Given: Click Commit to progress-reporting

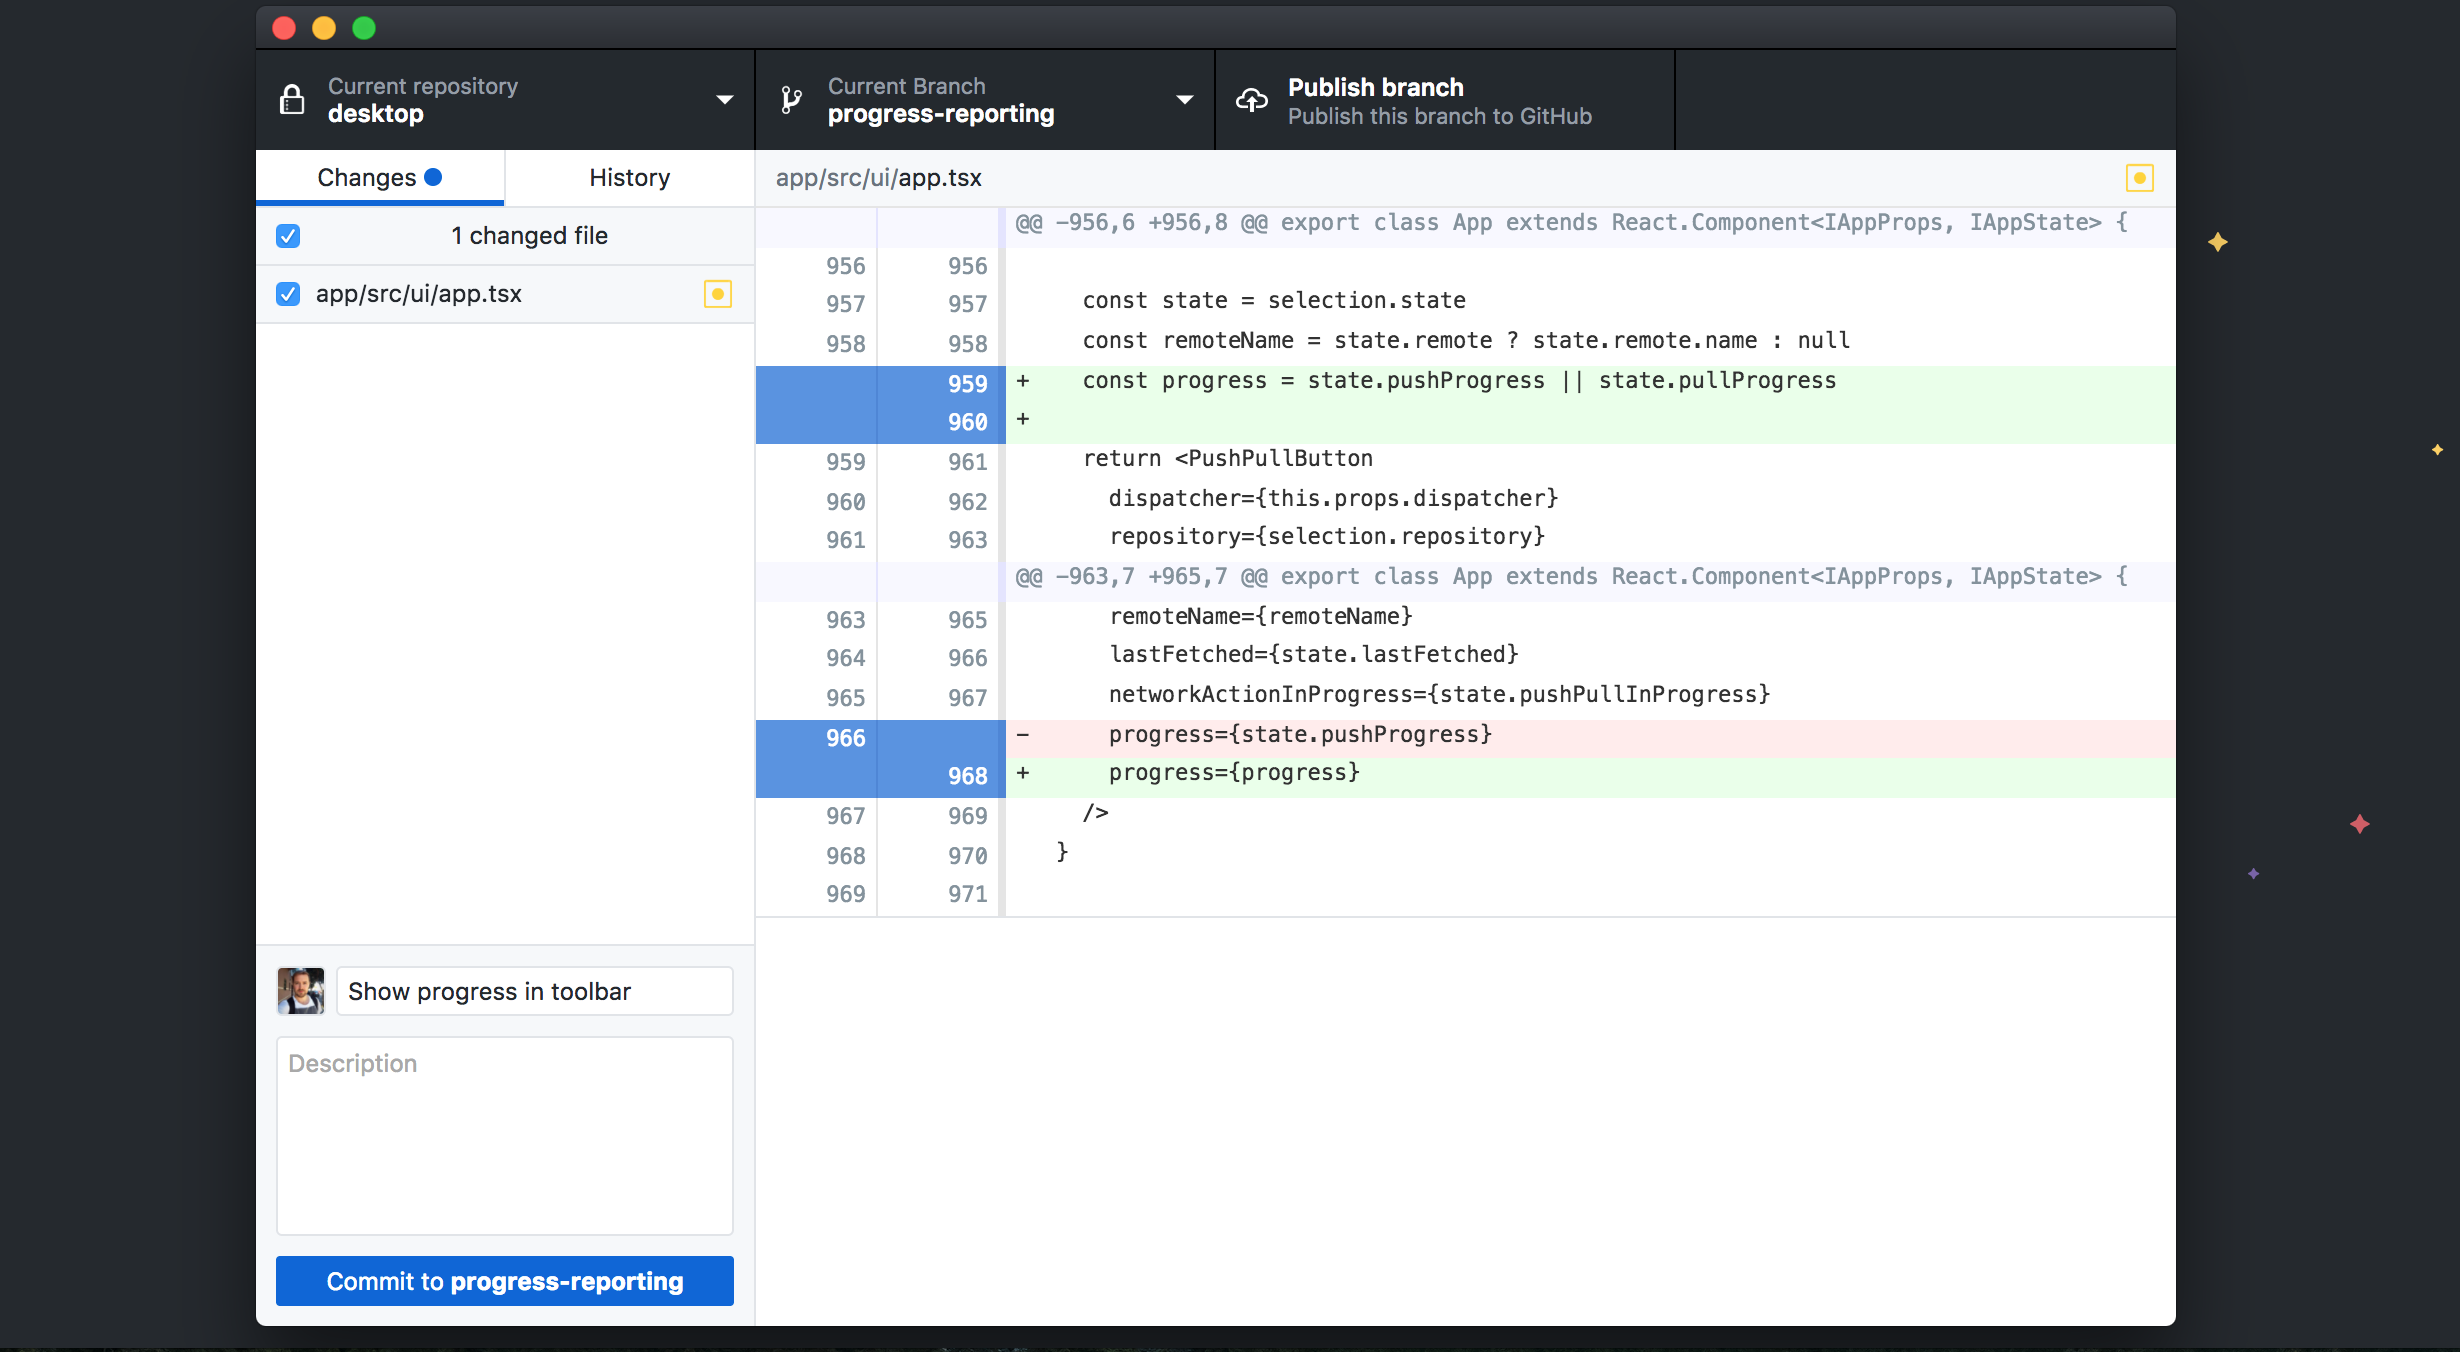Looking at the screenshot, I should point(504,1281).
